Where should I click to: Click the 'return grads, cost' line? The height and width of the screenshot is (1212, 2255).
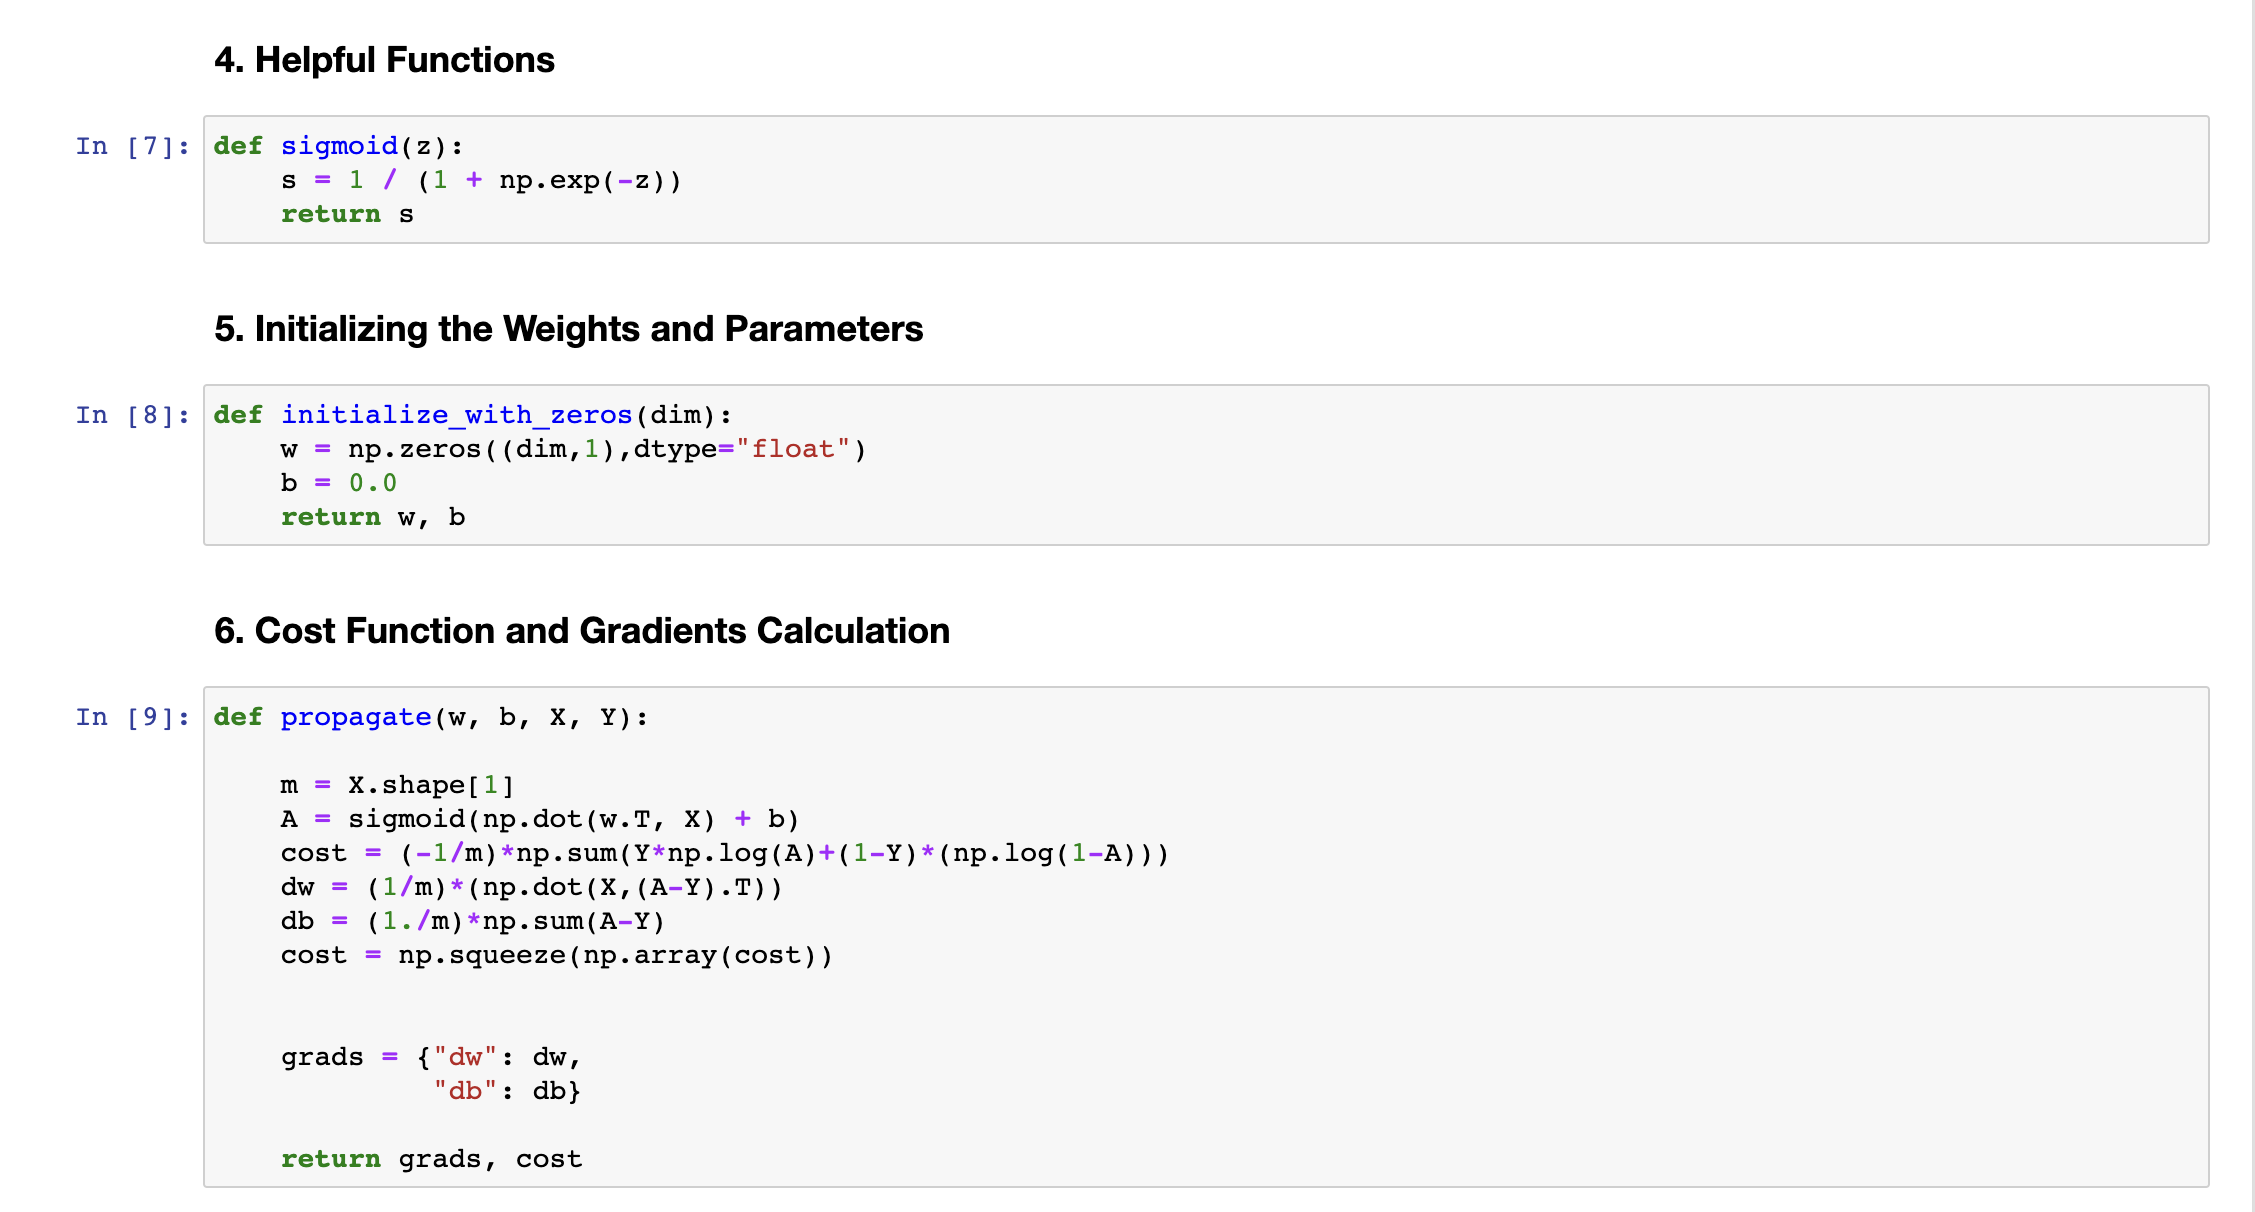(x=431, y=1160)
